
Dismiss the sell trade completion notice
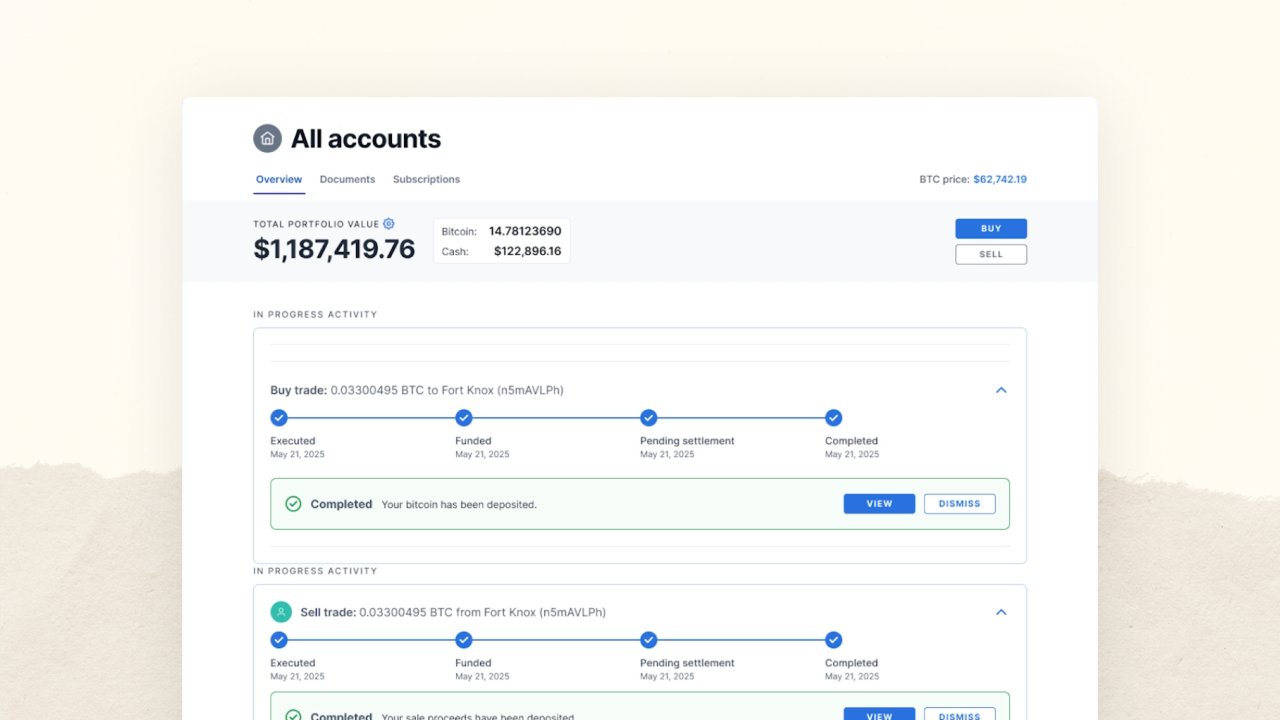point(959,715)
